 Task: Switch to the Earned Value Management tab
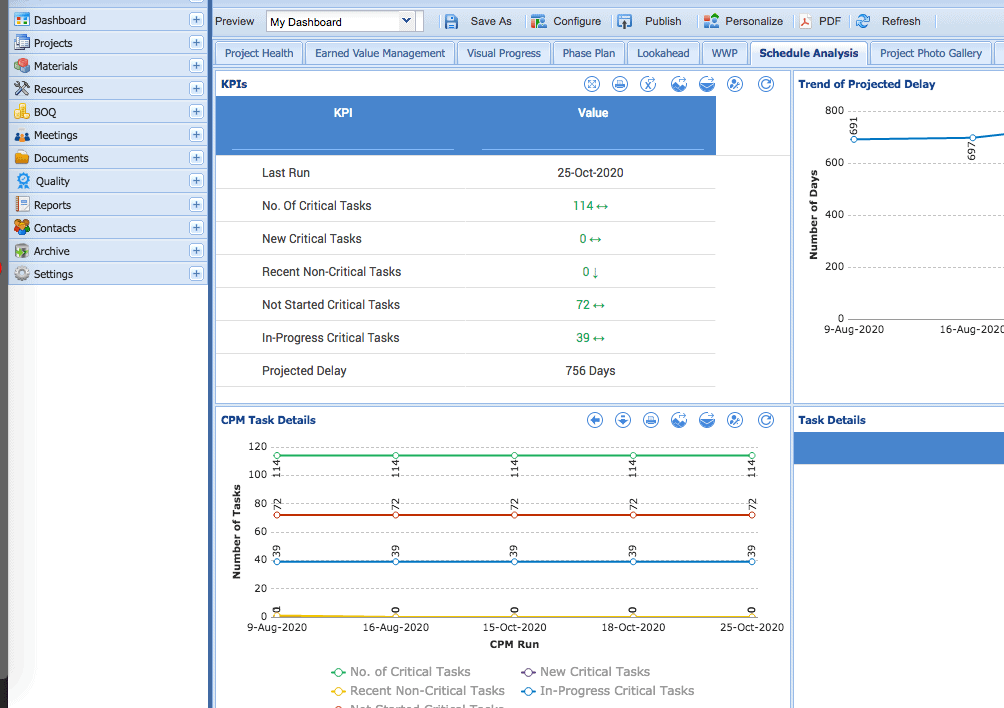coord(380,54)
